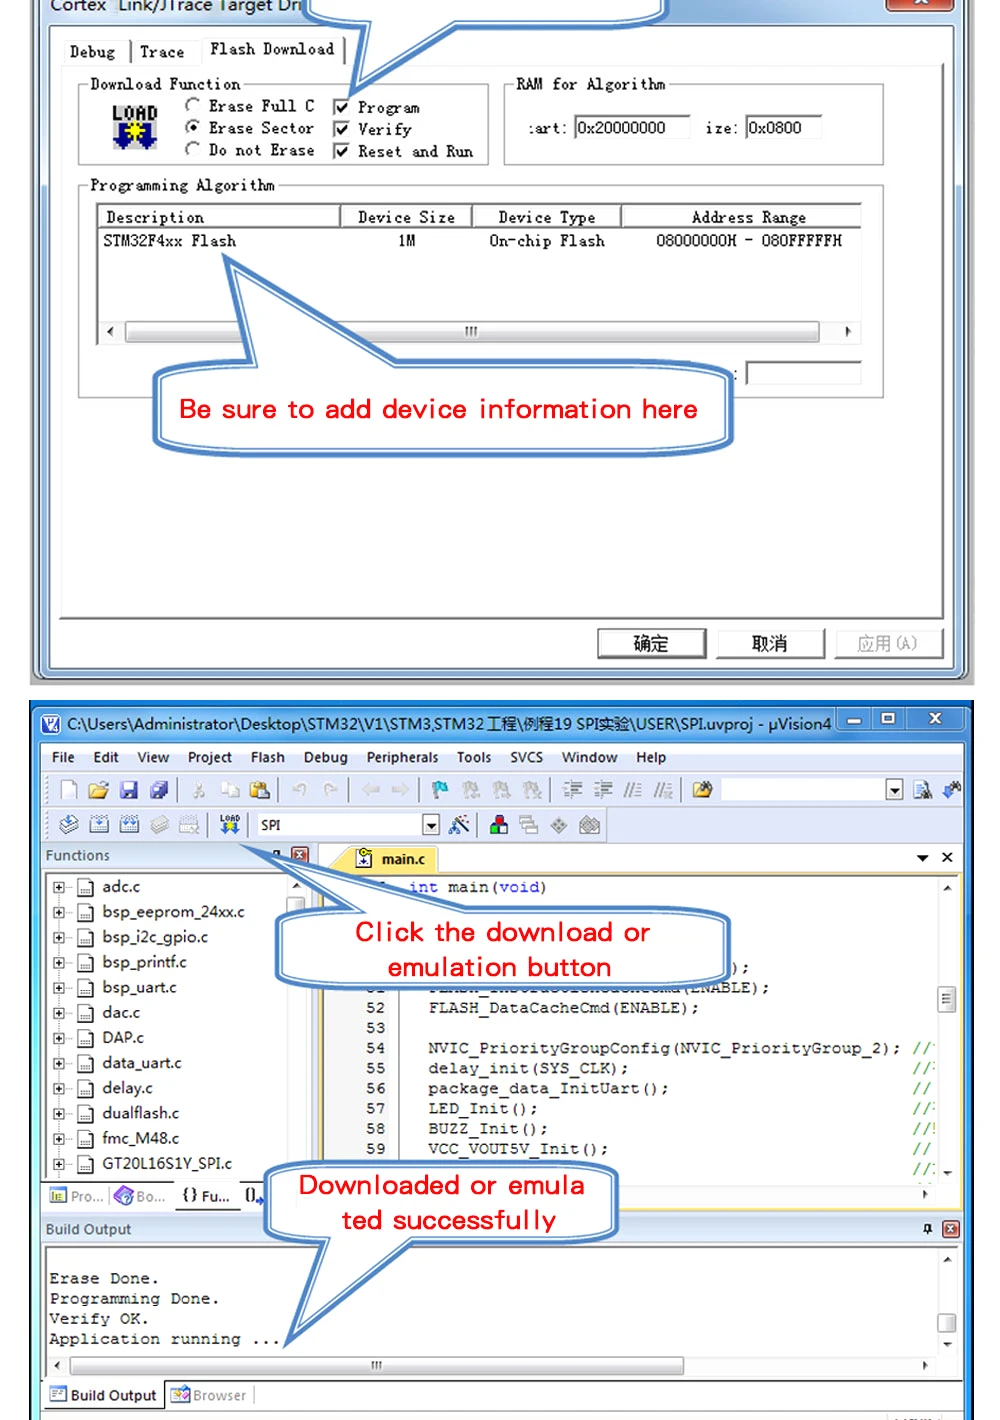Screen dimensions: 1000x1420
Task: Indent selected lines via toolbar icon
Action: [572, 790]
